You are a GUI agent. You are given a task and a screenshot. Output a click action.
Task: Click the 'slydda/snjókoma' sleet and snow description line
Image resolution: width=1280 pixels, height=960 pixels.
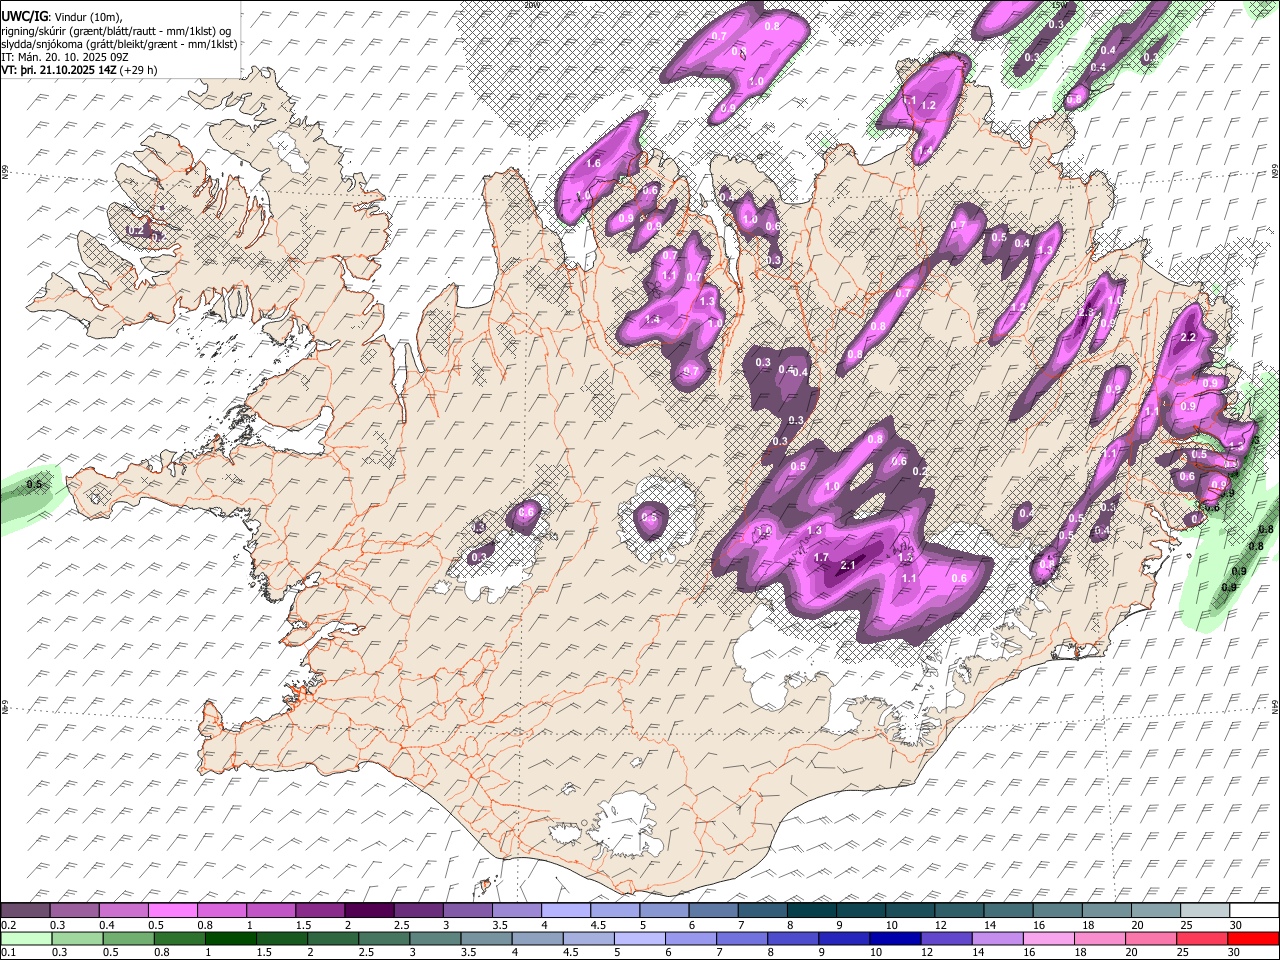point(119,44)
